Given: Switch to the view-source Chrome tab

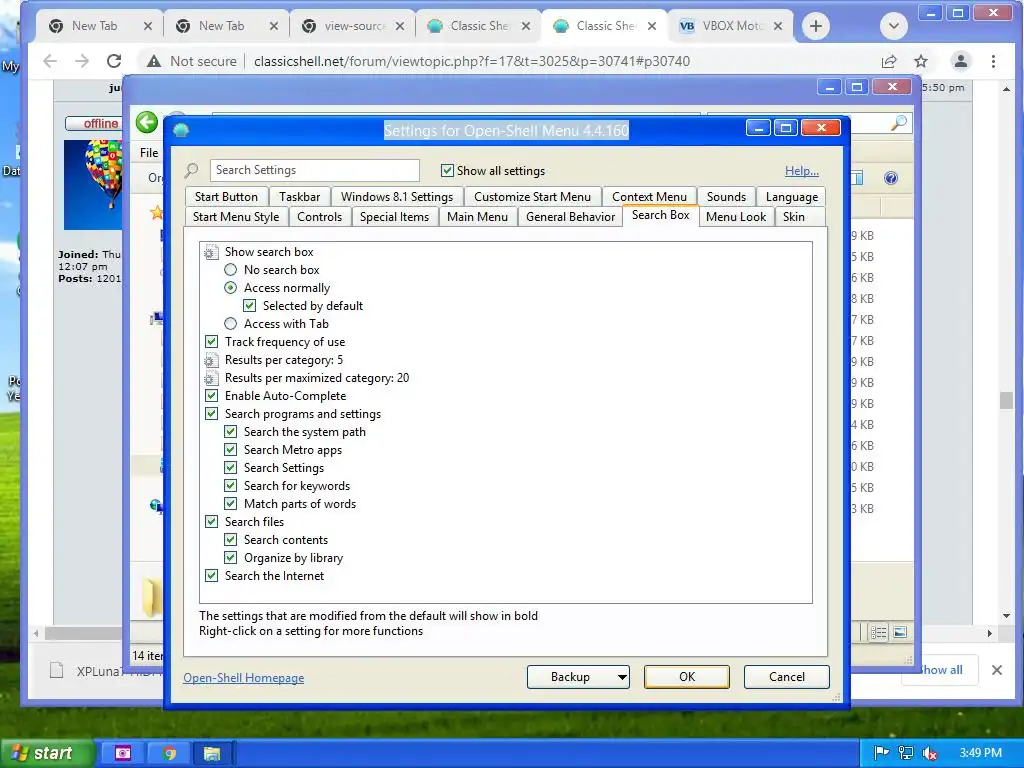Looking at the screenshot, I should 353,26.
